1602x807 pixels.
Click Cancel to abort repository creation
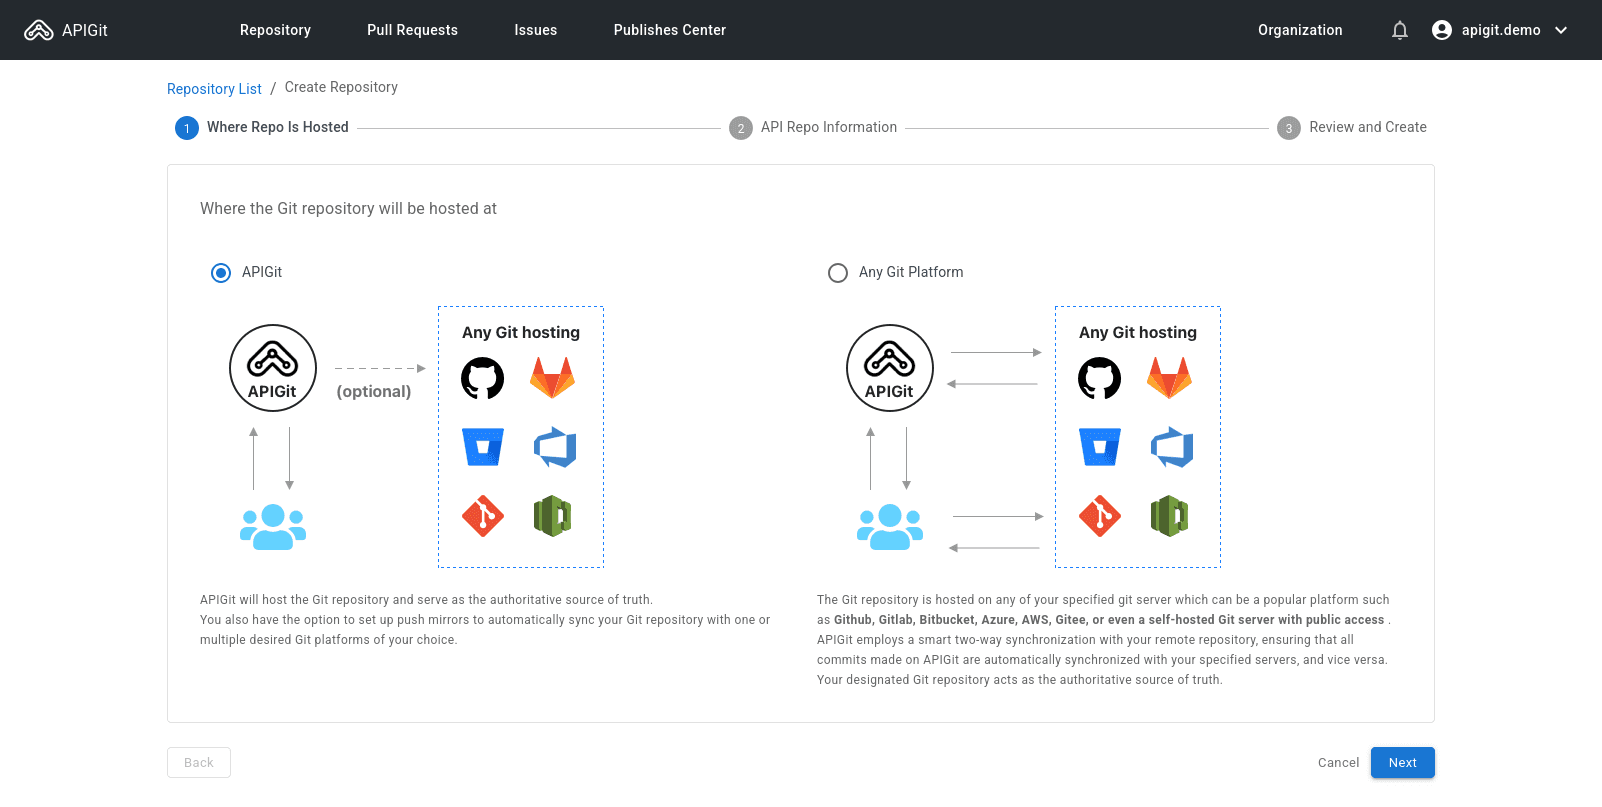pos(1338,762)
